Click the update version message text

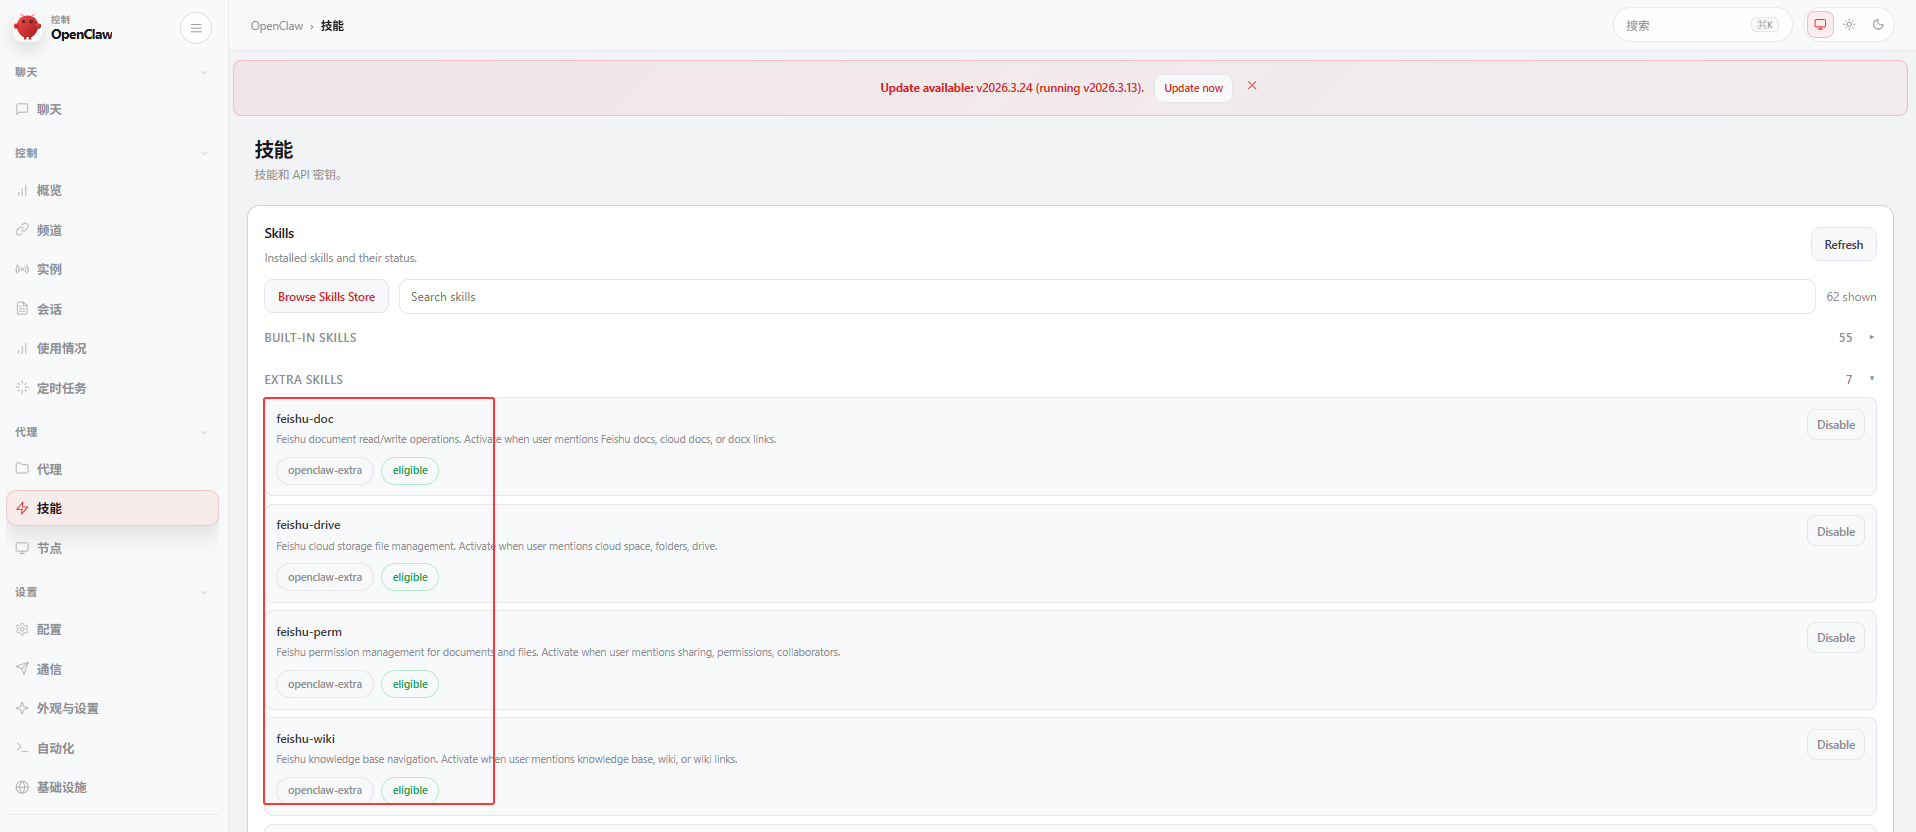tap(1012, 88)
